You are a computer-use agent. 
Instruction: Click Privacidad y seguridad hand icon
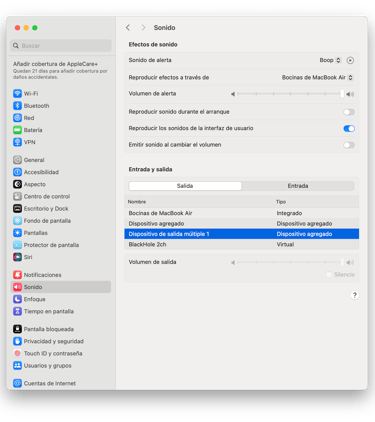pos(17,341)
